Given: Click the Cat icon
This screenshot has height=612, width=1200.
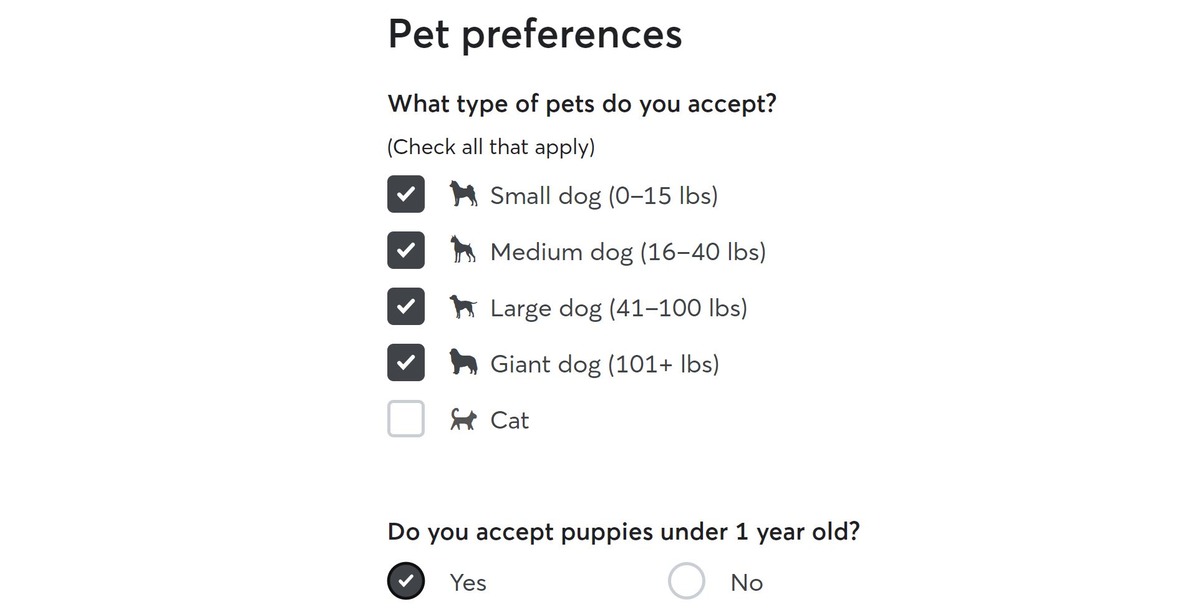Looking at the screenshot, I should click(463, 419).
